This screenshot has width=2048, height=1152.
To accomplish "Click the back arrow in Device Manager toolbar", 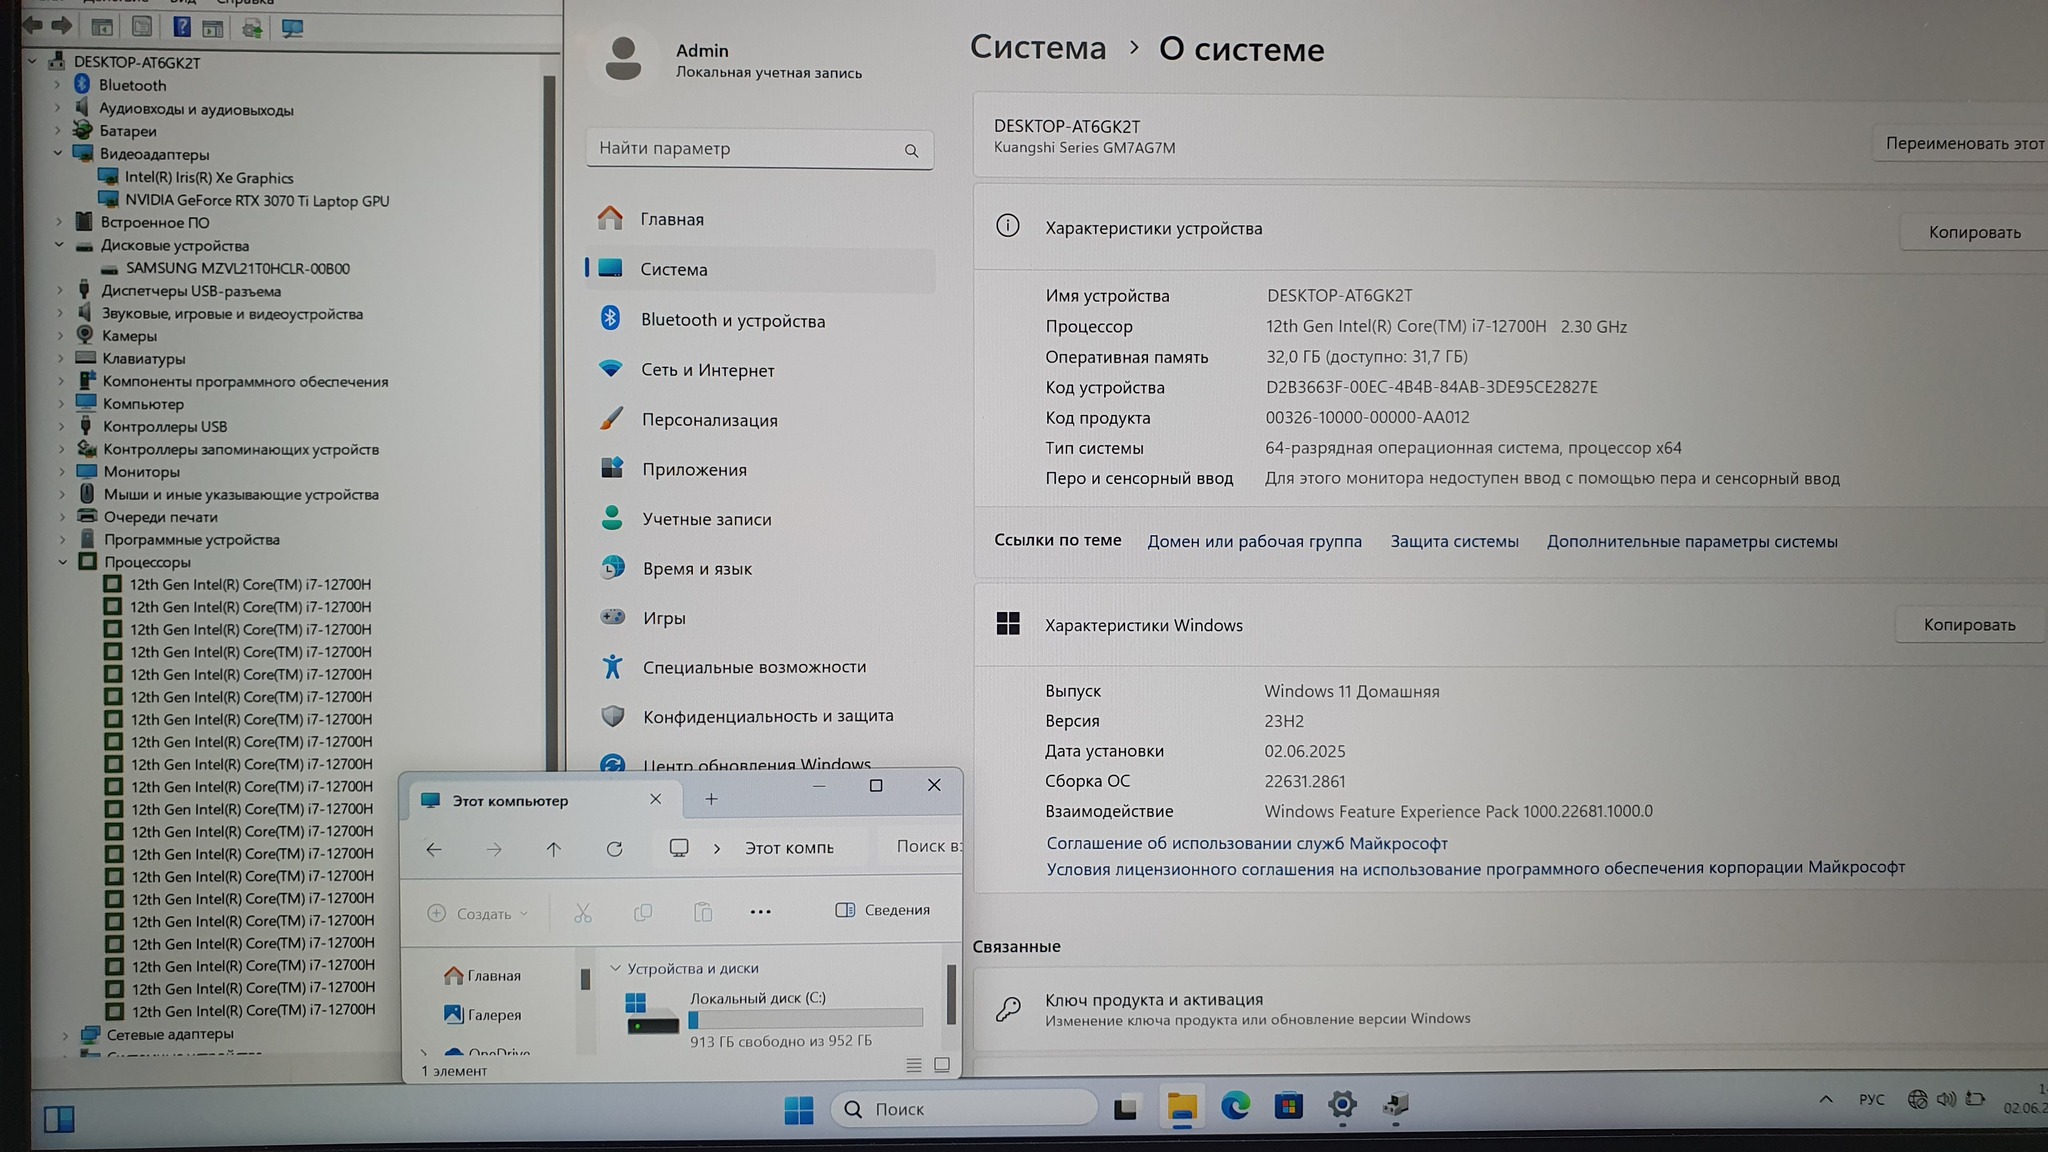I will [33, 26].
